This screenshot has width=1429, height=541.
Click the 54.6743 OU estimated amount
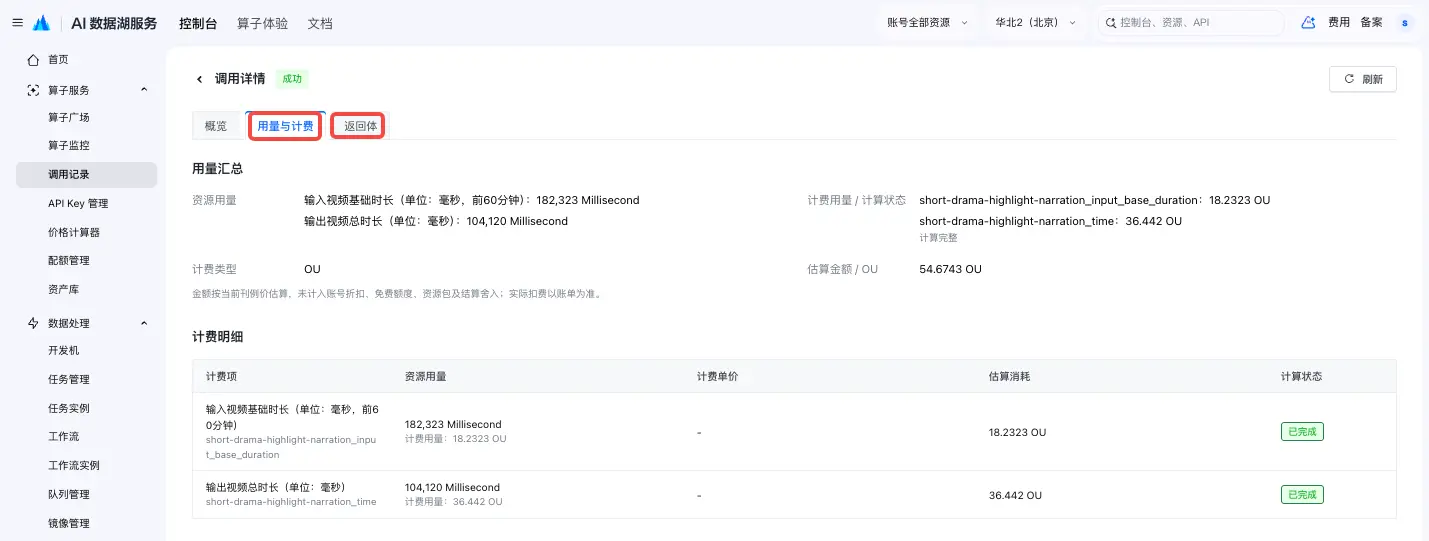950,270
